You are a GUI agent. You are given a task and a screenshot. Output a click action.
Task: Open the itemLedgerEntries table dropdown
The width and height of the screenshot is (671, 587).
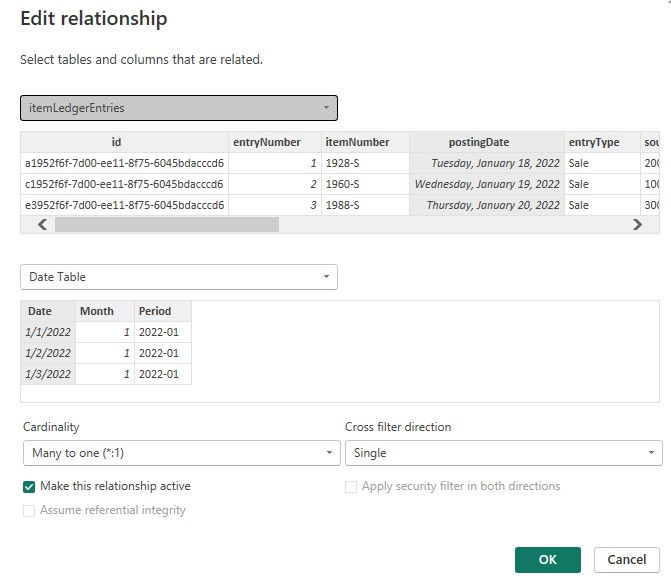pyautogui.click(x=179, y=108)
